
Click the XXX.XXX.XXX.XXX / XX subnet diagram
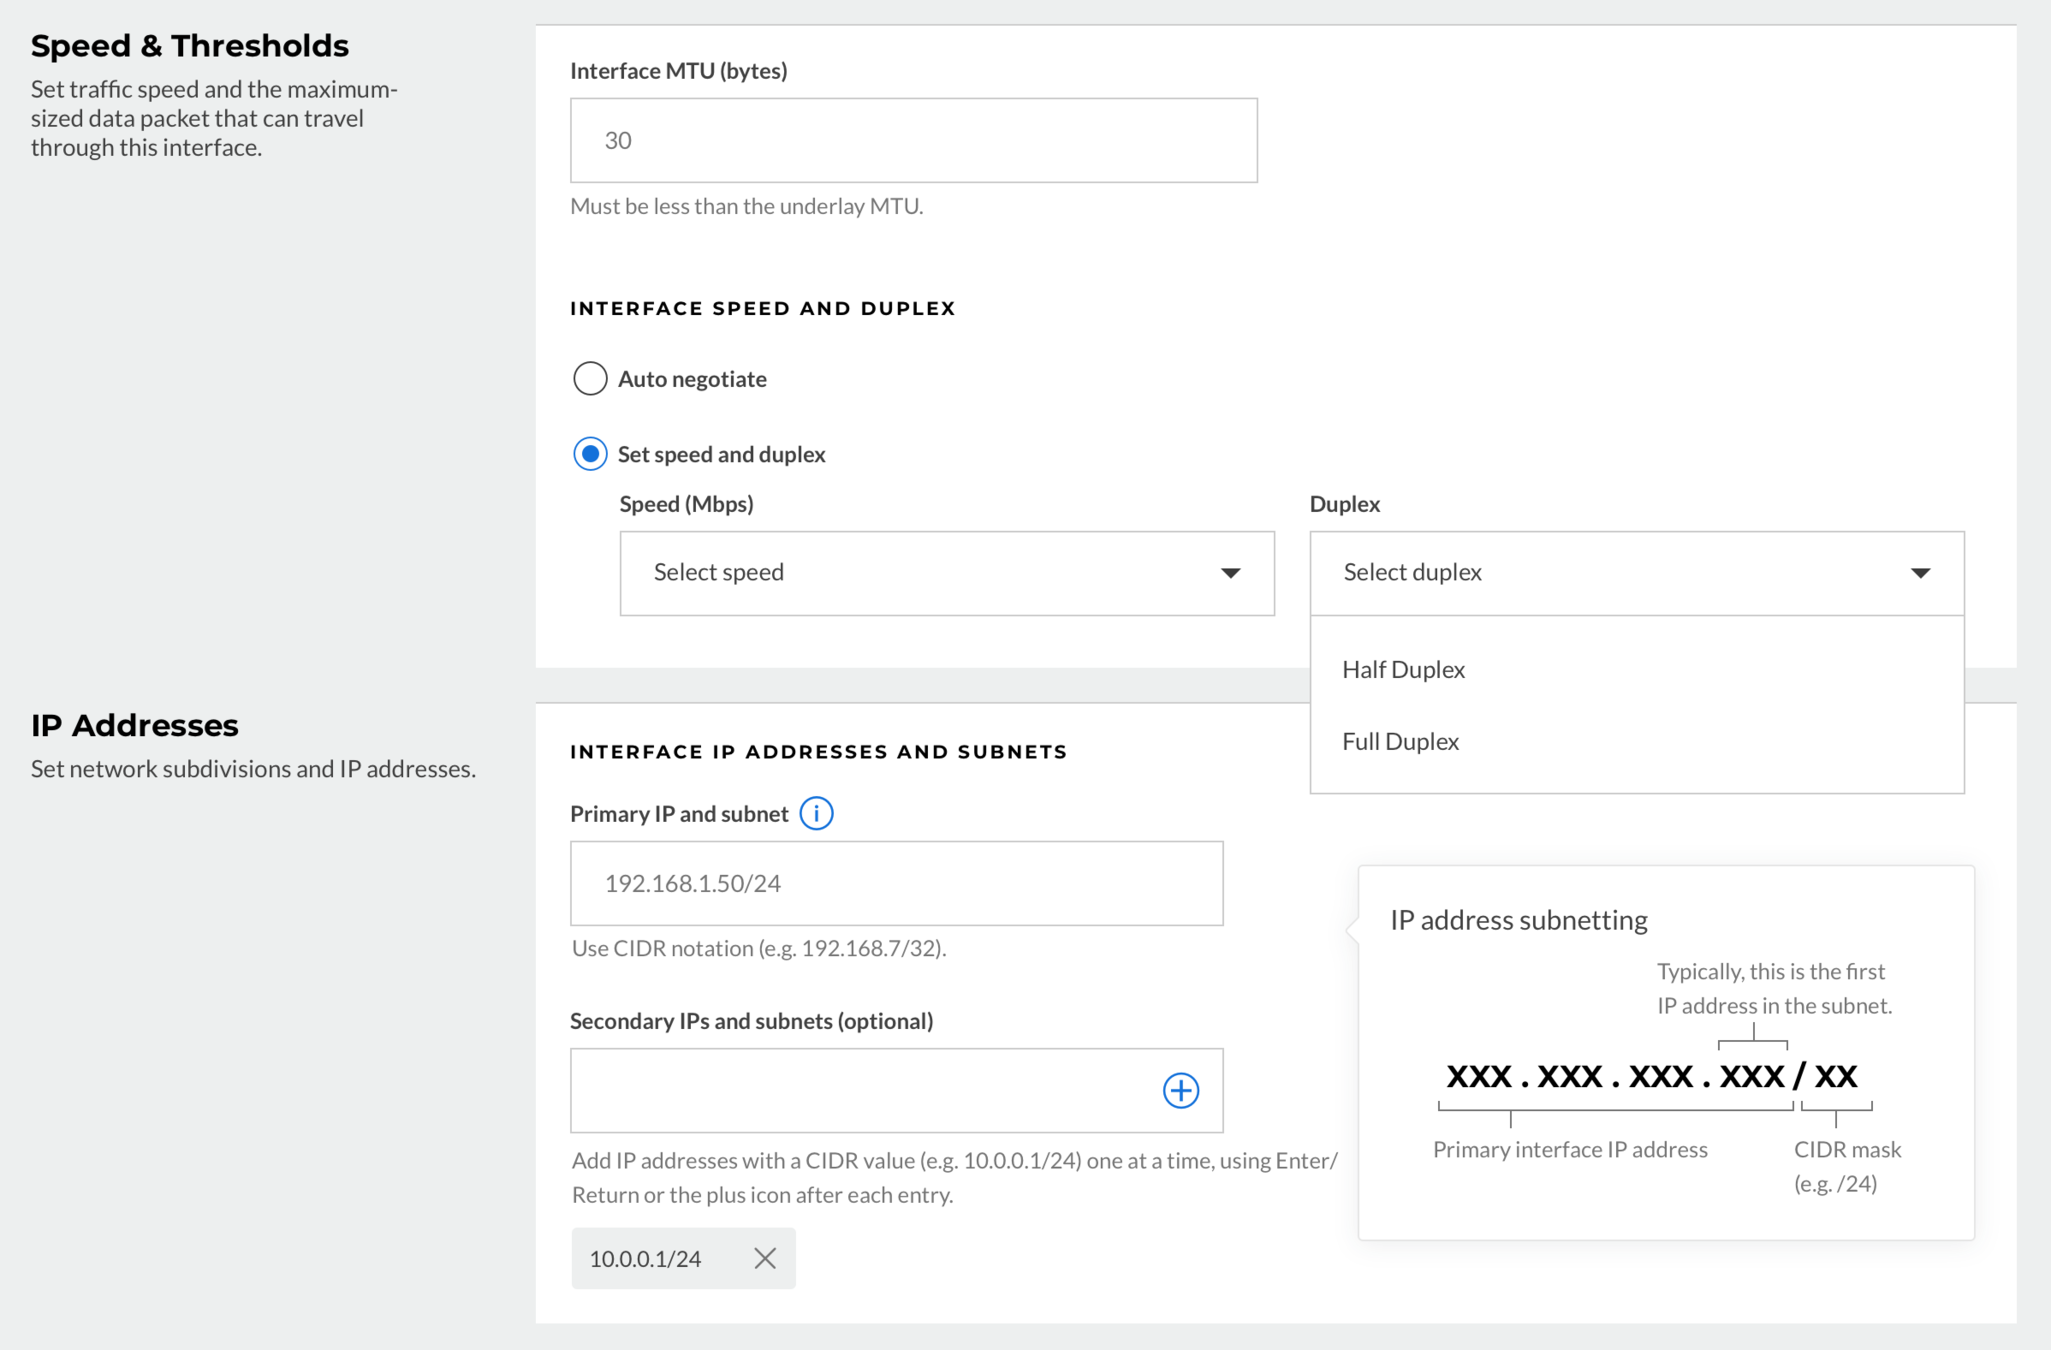click(x=1651, y=1076)
